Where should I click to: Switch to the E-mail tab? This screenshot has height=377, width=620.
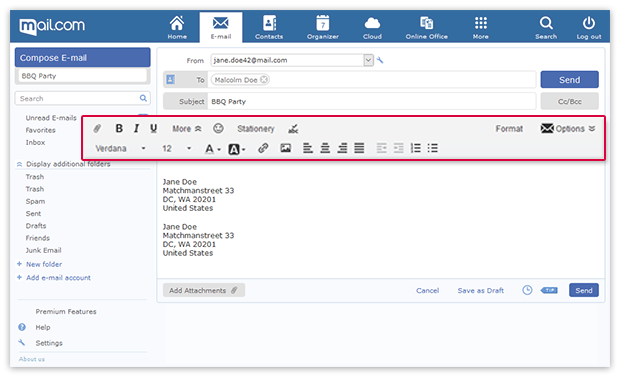221,27
